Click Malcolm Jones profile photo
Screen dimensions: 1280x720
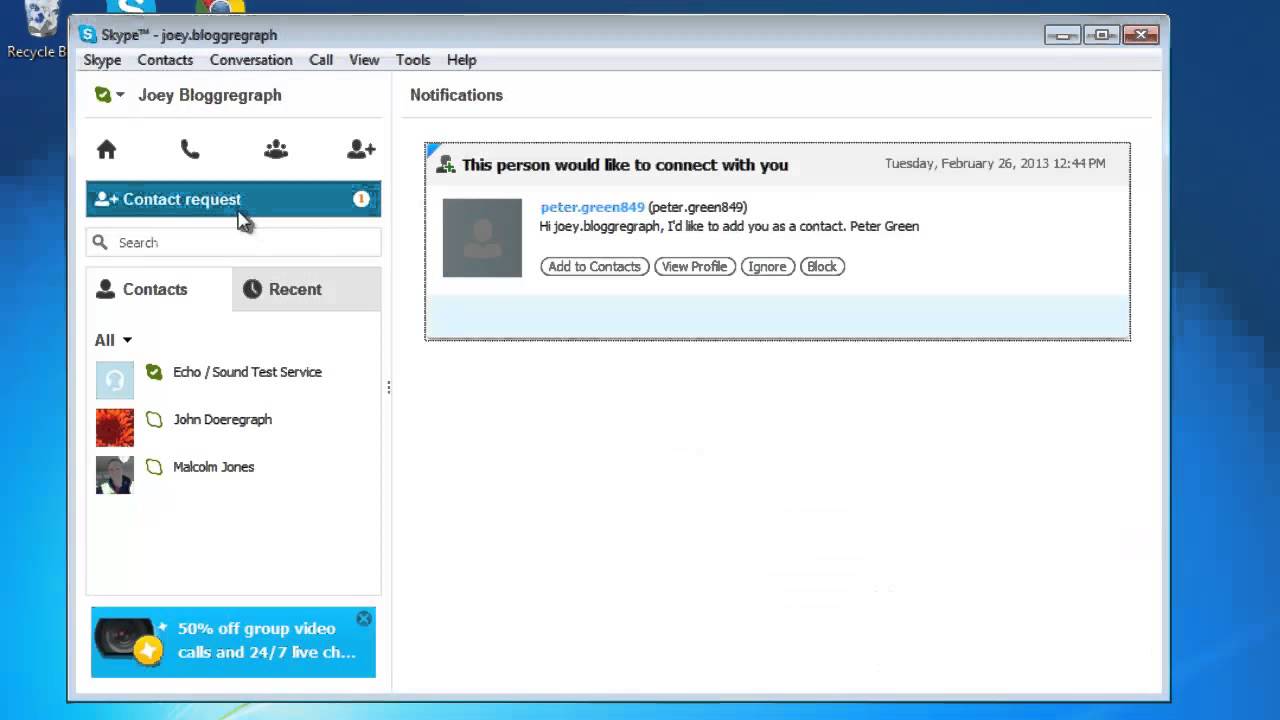pos(115,475)
